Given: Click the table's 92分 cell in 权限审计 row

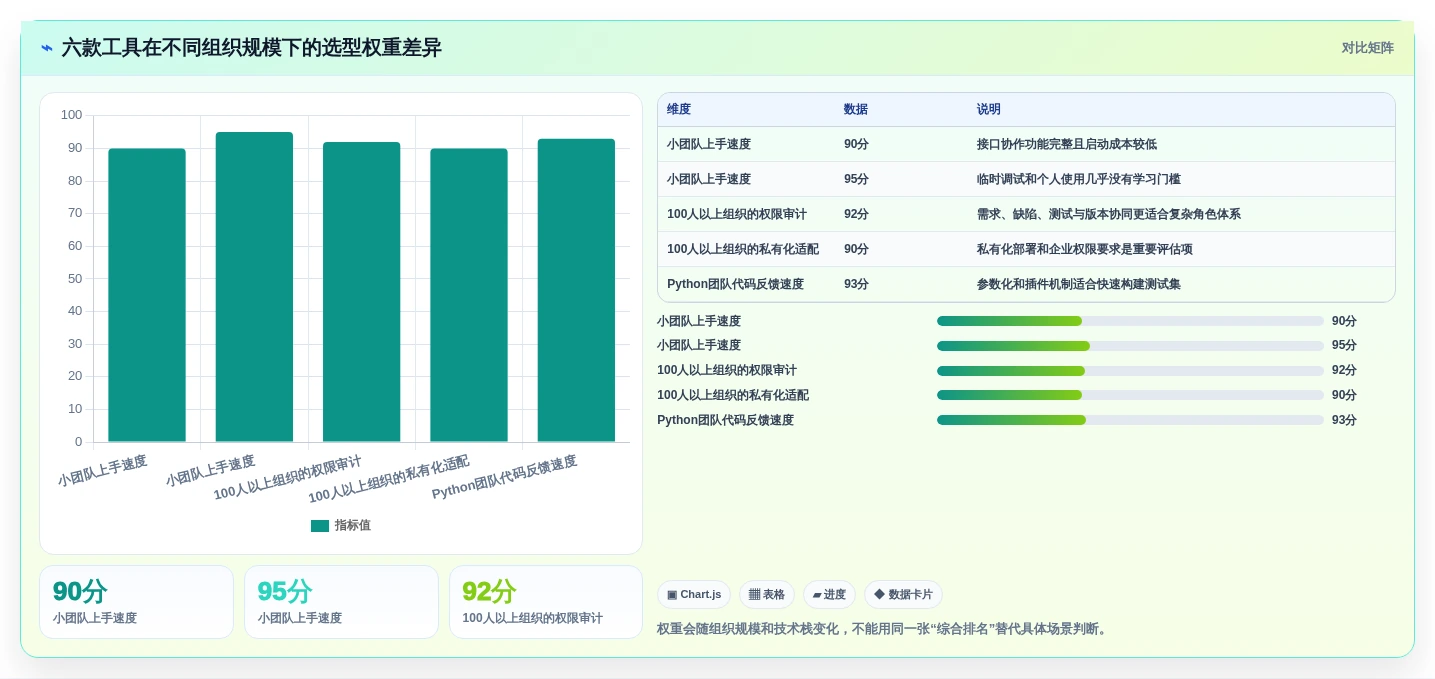Looking at the screenshot, I should [x=856, y=214].
